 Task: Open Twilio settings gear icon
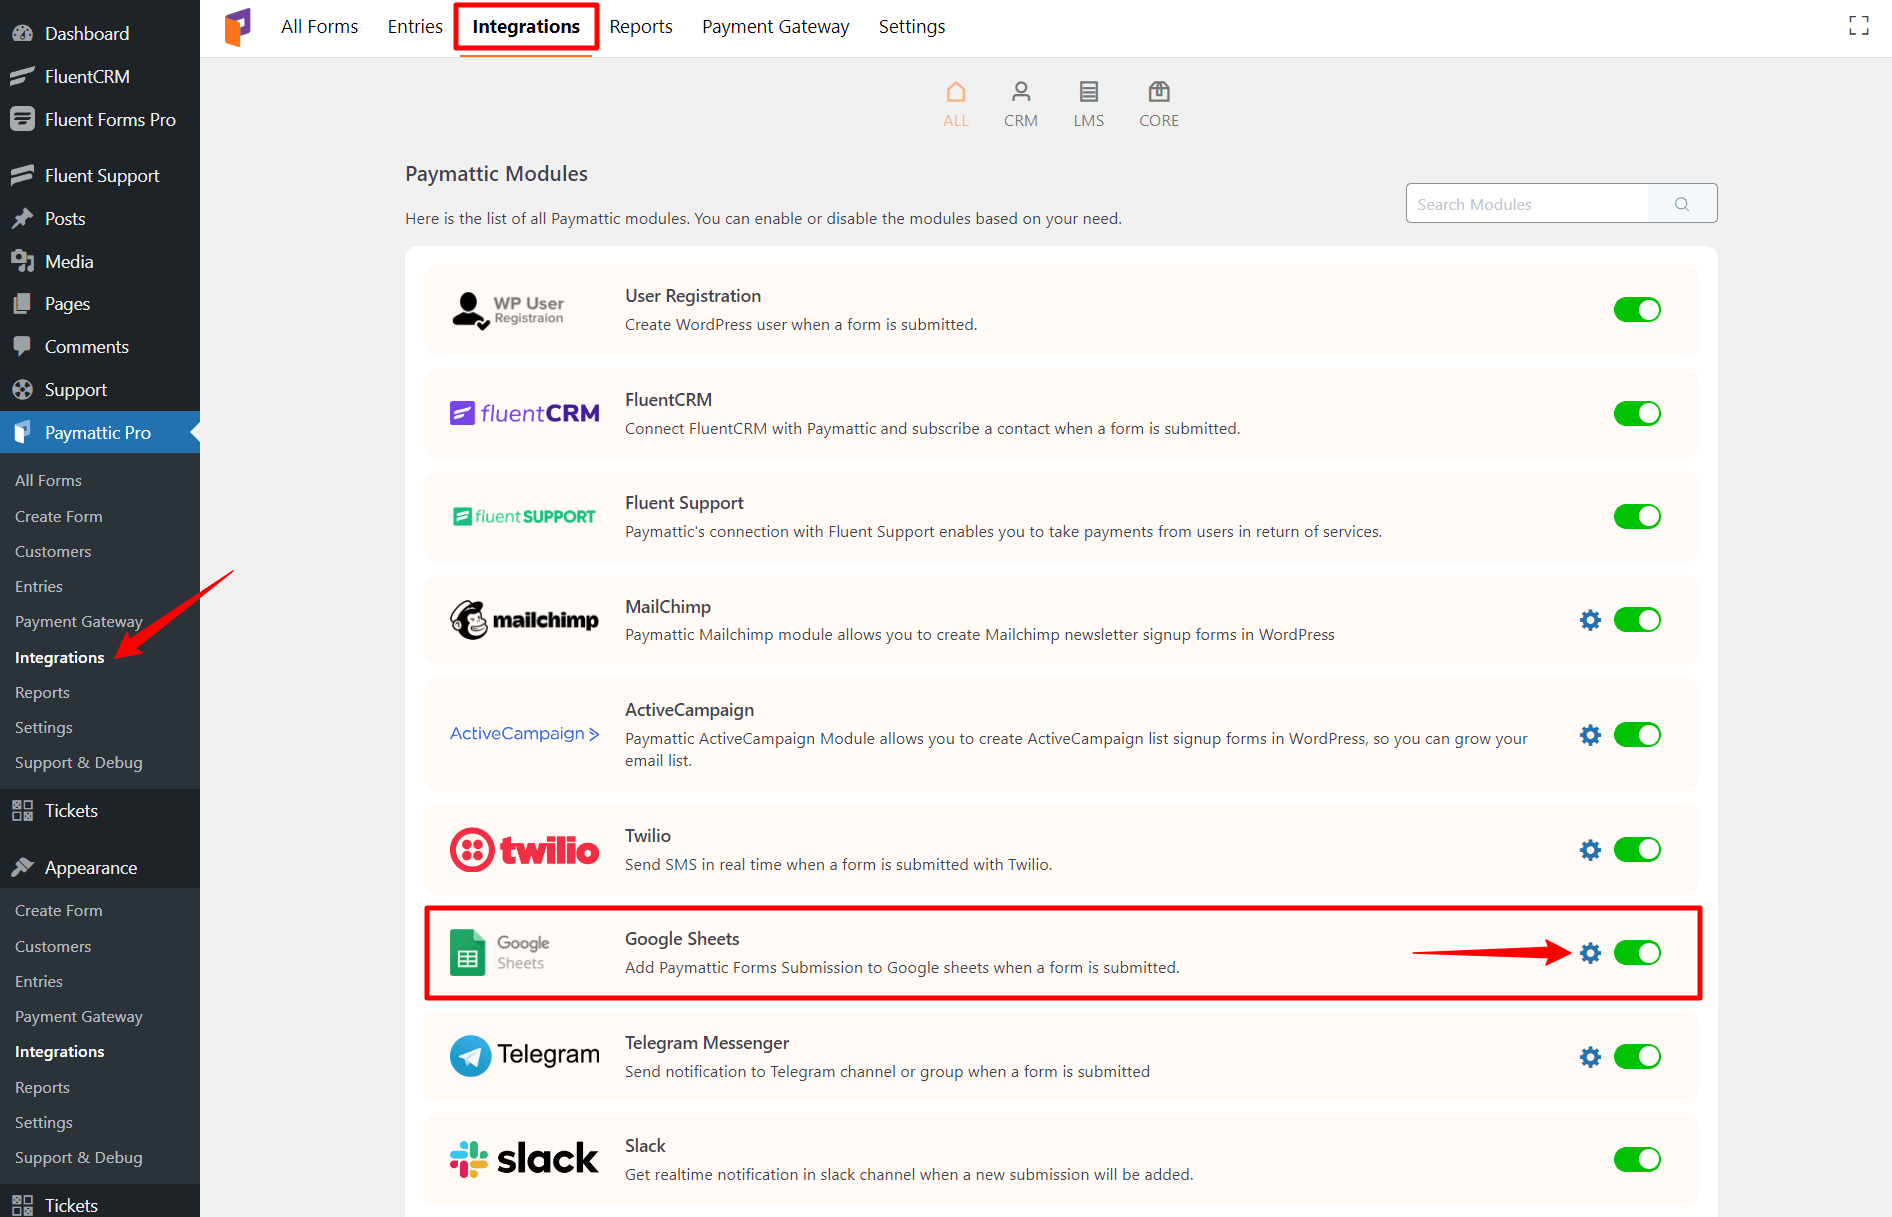[x=1590, y=850]
